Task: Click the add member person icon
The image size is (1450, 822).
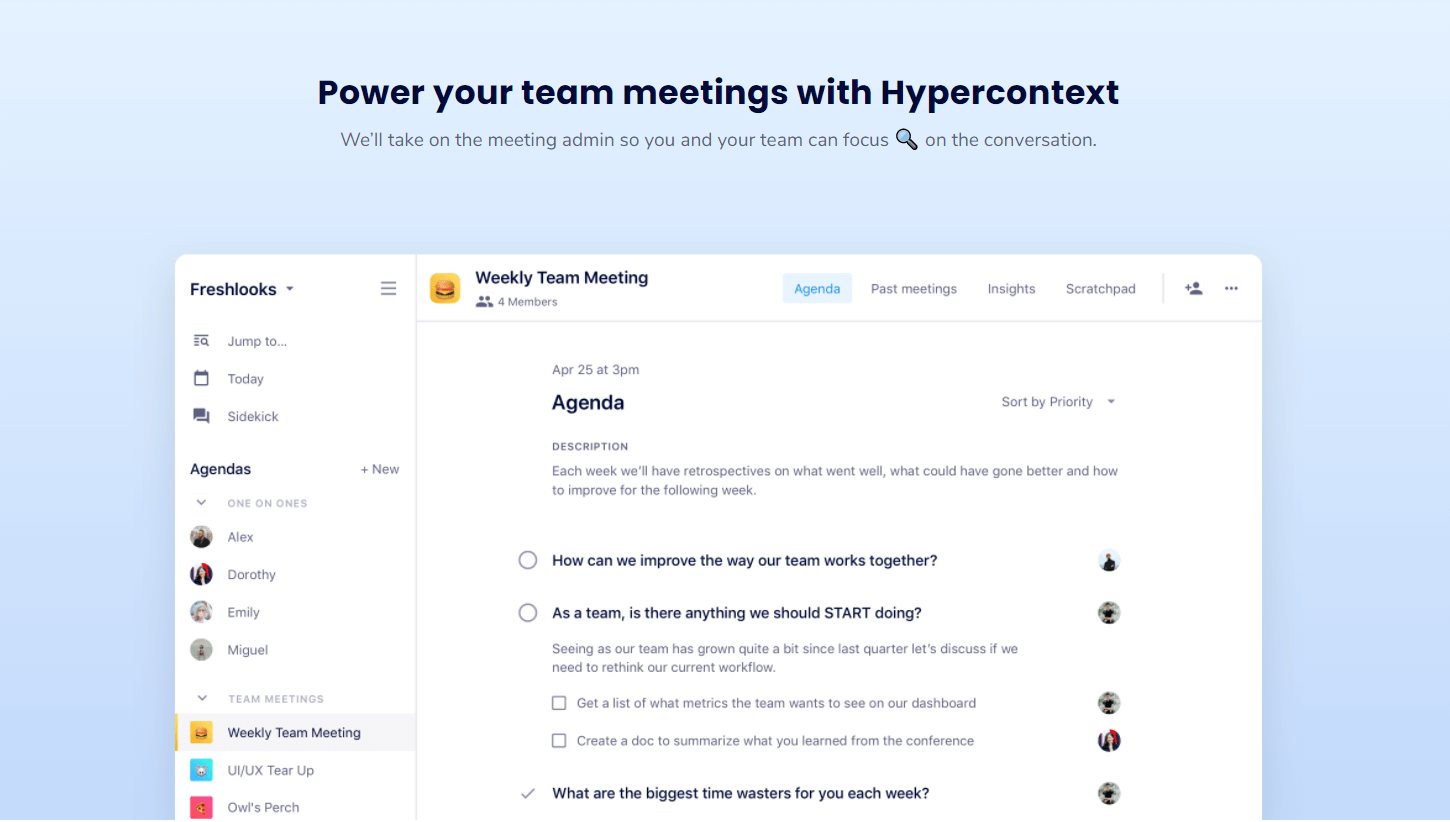Action: tap(1193, 288)
